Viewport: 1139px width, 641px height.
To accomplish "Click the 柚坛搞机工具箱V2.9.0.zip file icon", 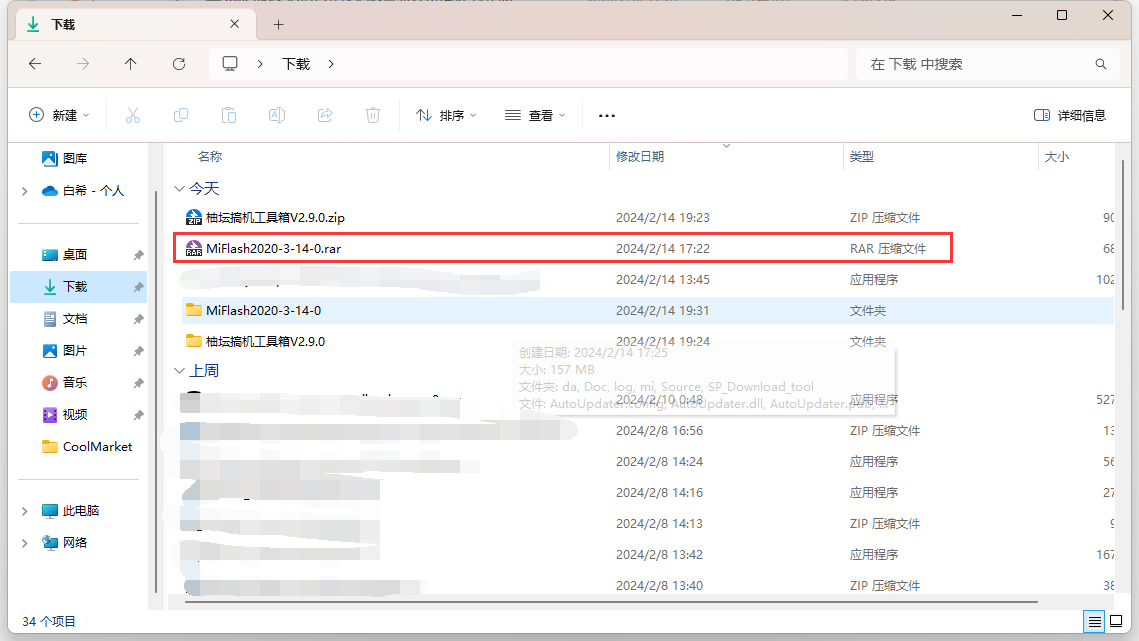I will tap(194, 217).
